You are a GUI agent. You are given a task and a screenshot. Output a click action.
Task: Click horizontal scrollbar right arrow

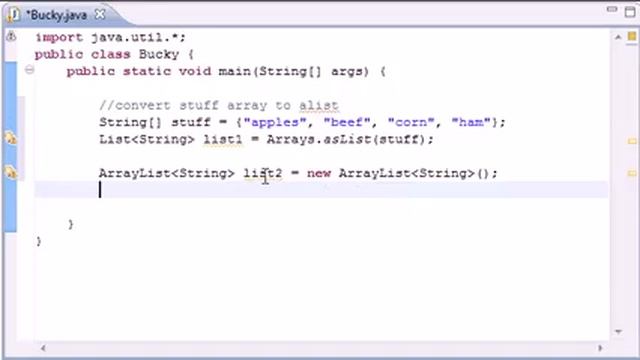(x=600, y=348)
